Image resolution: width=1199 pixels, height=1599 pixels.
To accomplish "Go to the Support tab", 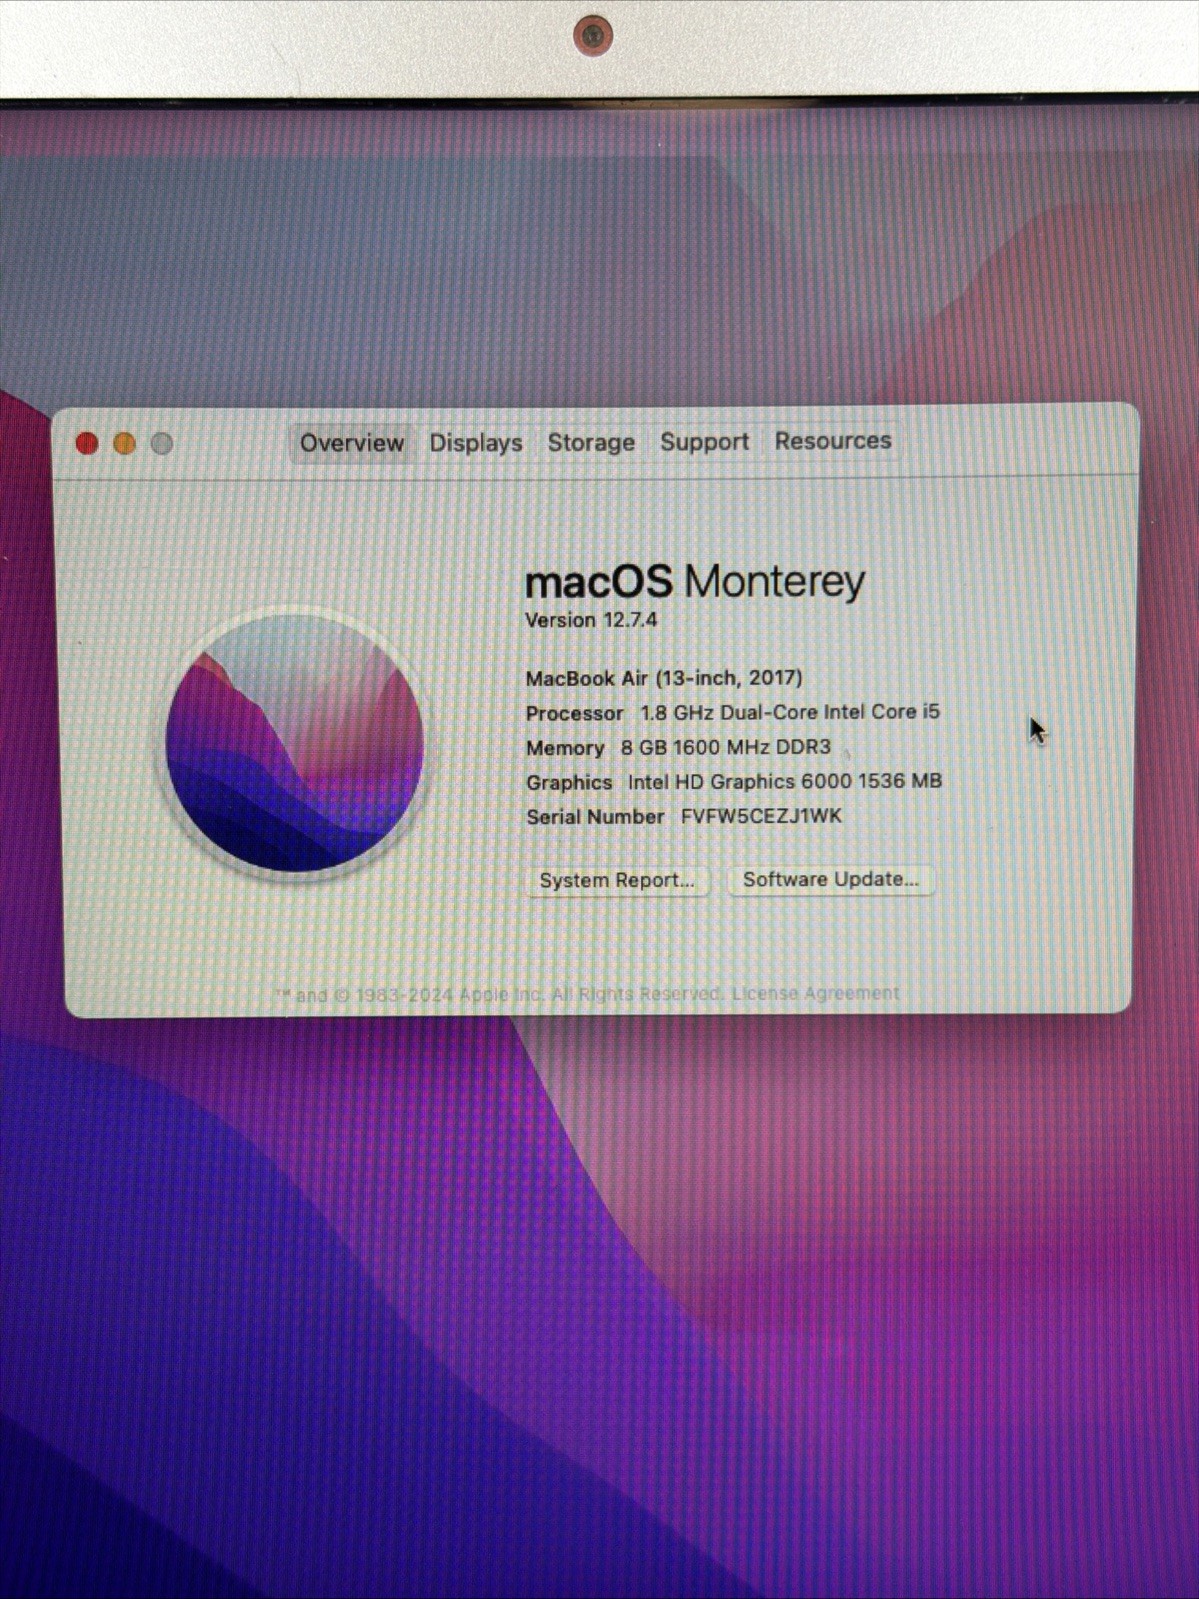I will pos(704,441).
